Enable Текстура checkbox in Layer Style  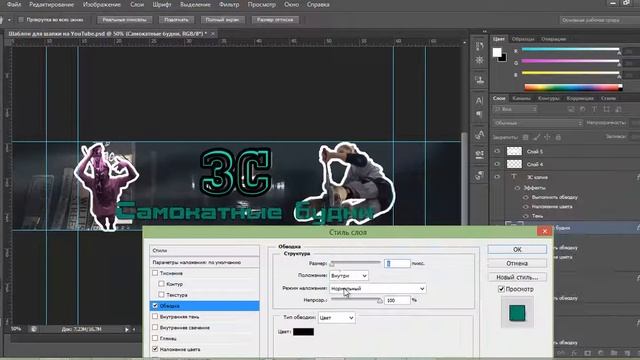click(162, 294)
